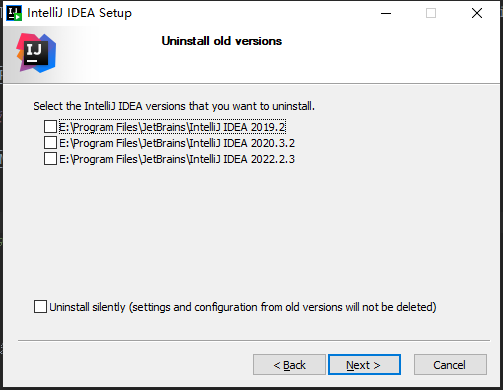This screenshot has width=503, height=390.
Task: Click the IntelliJ IDEA 2019.2 path label text
Action: tap(172, 127)
